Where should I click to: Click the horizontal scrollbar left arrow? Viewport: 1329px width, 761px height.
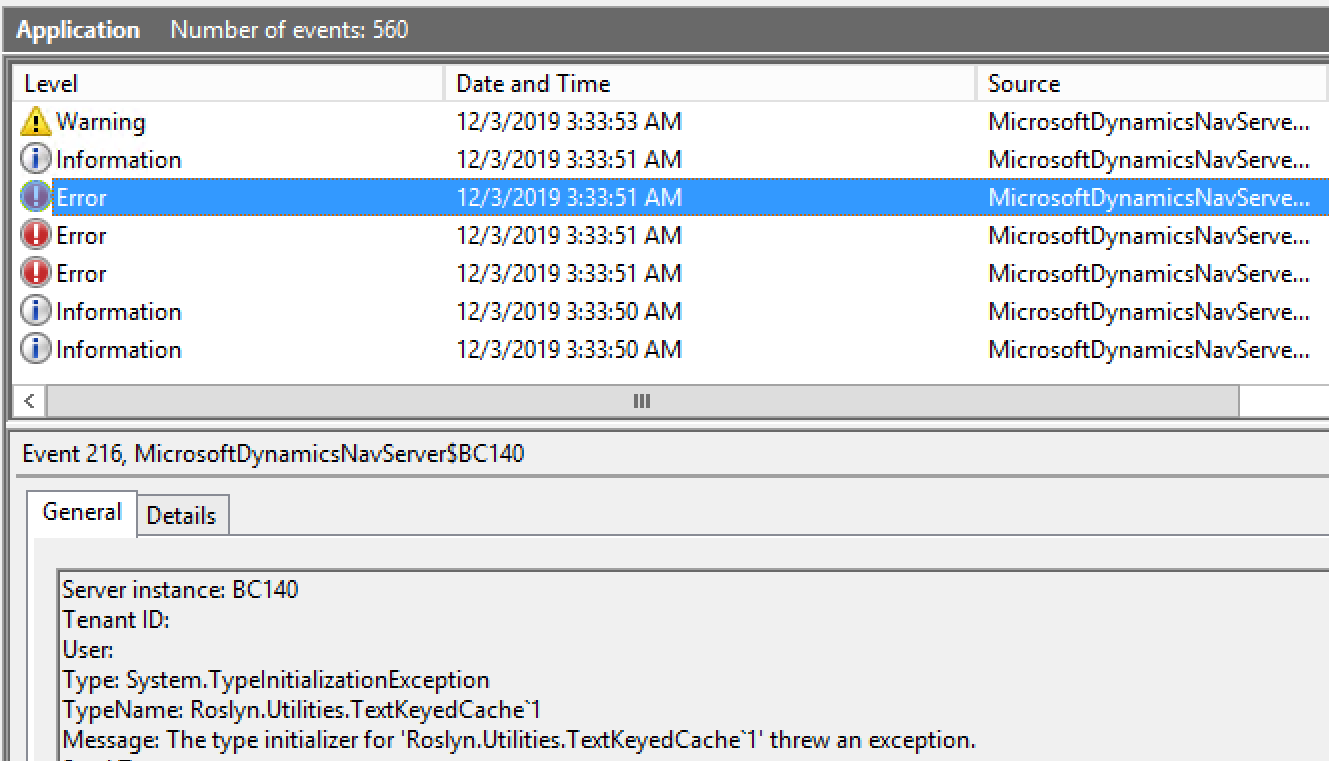tap(30, 401)
